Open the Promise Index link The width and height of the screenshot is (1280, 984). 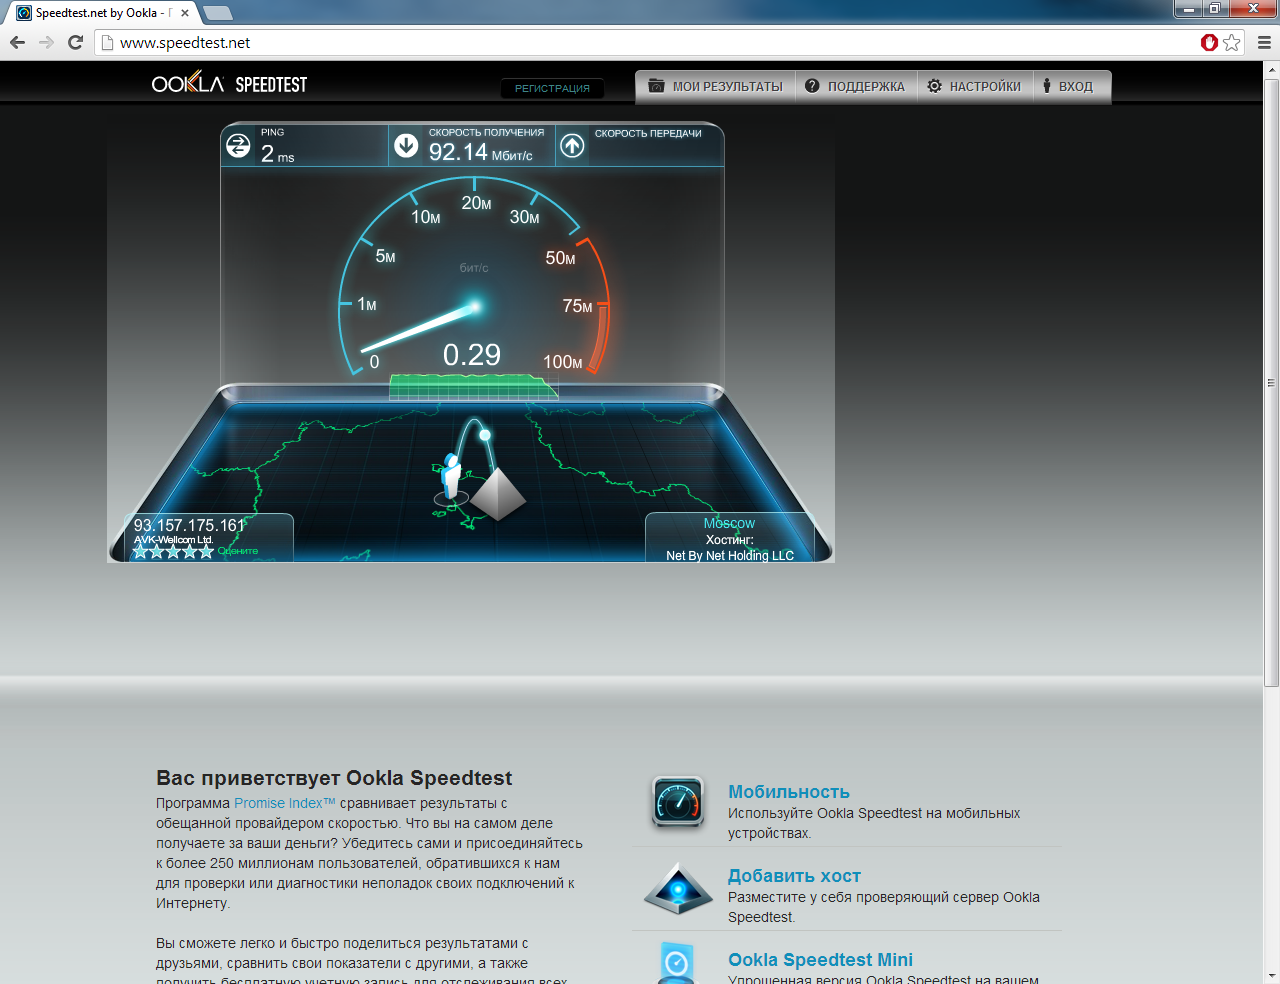[x=285, y=803]
